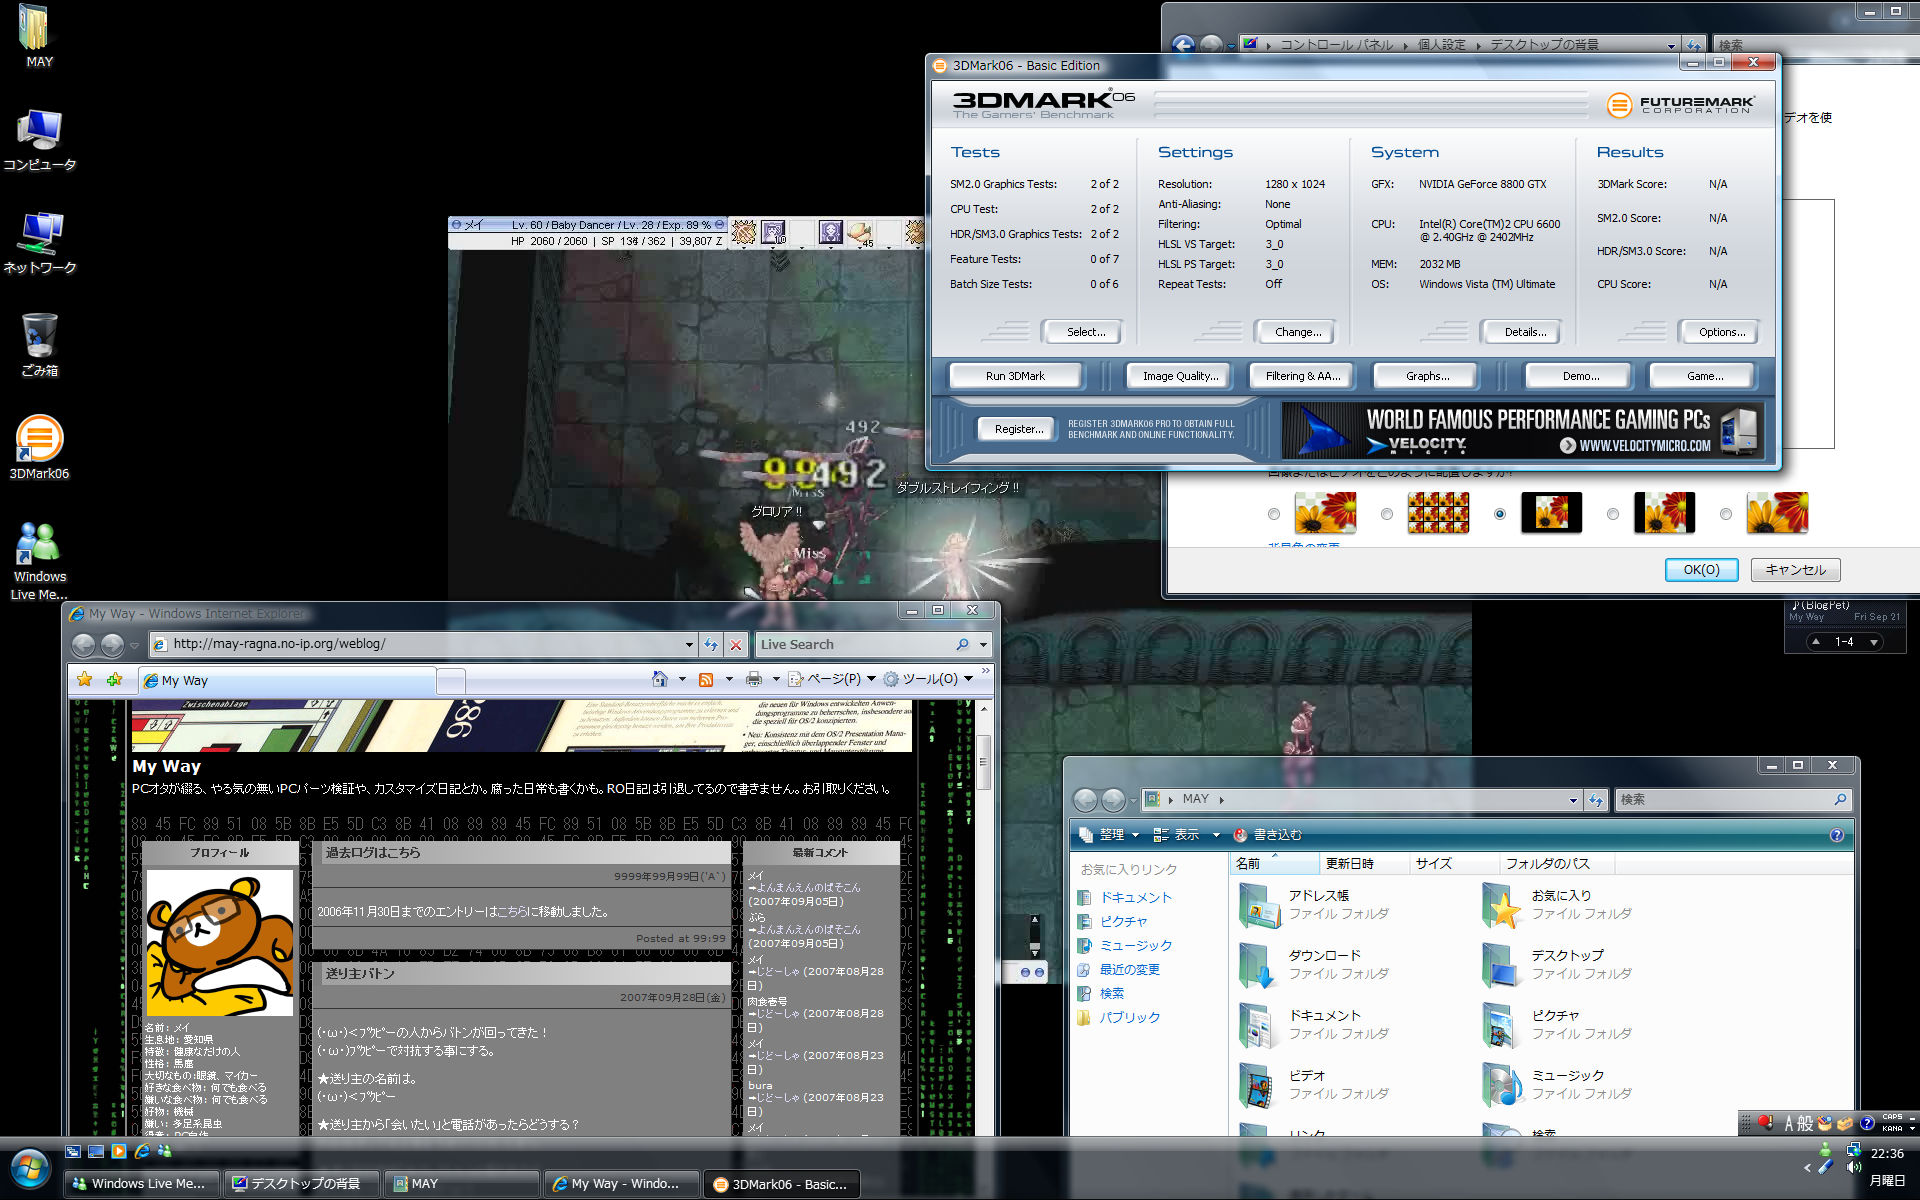Select the center wallpaper positioning radio
Image resolution: width=1920 pixels, height=1200 pixels.
1499,514
